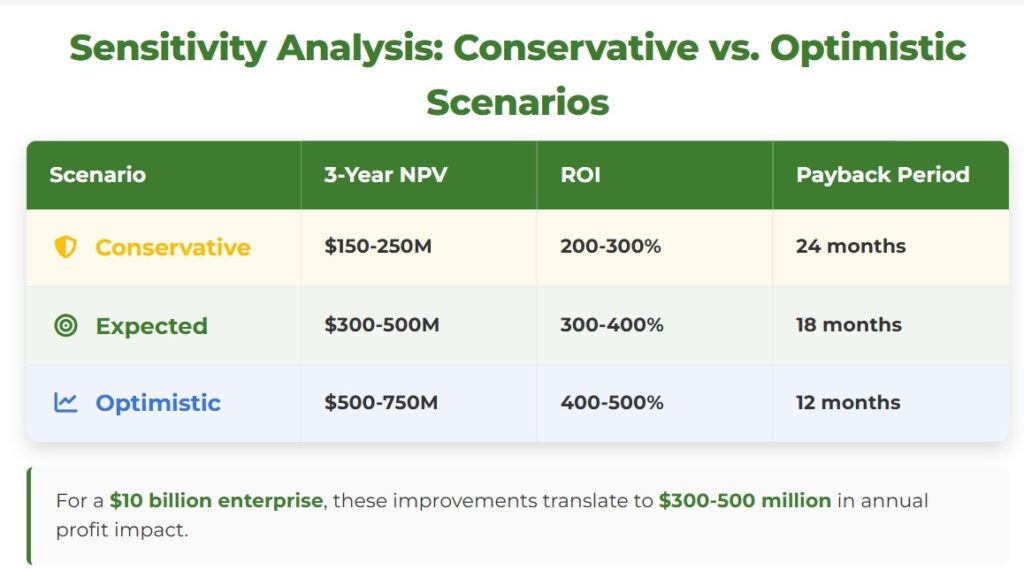Click the 200-300% ROI value
Screen dimensions: 1024x570
[x=611, y=246]
